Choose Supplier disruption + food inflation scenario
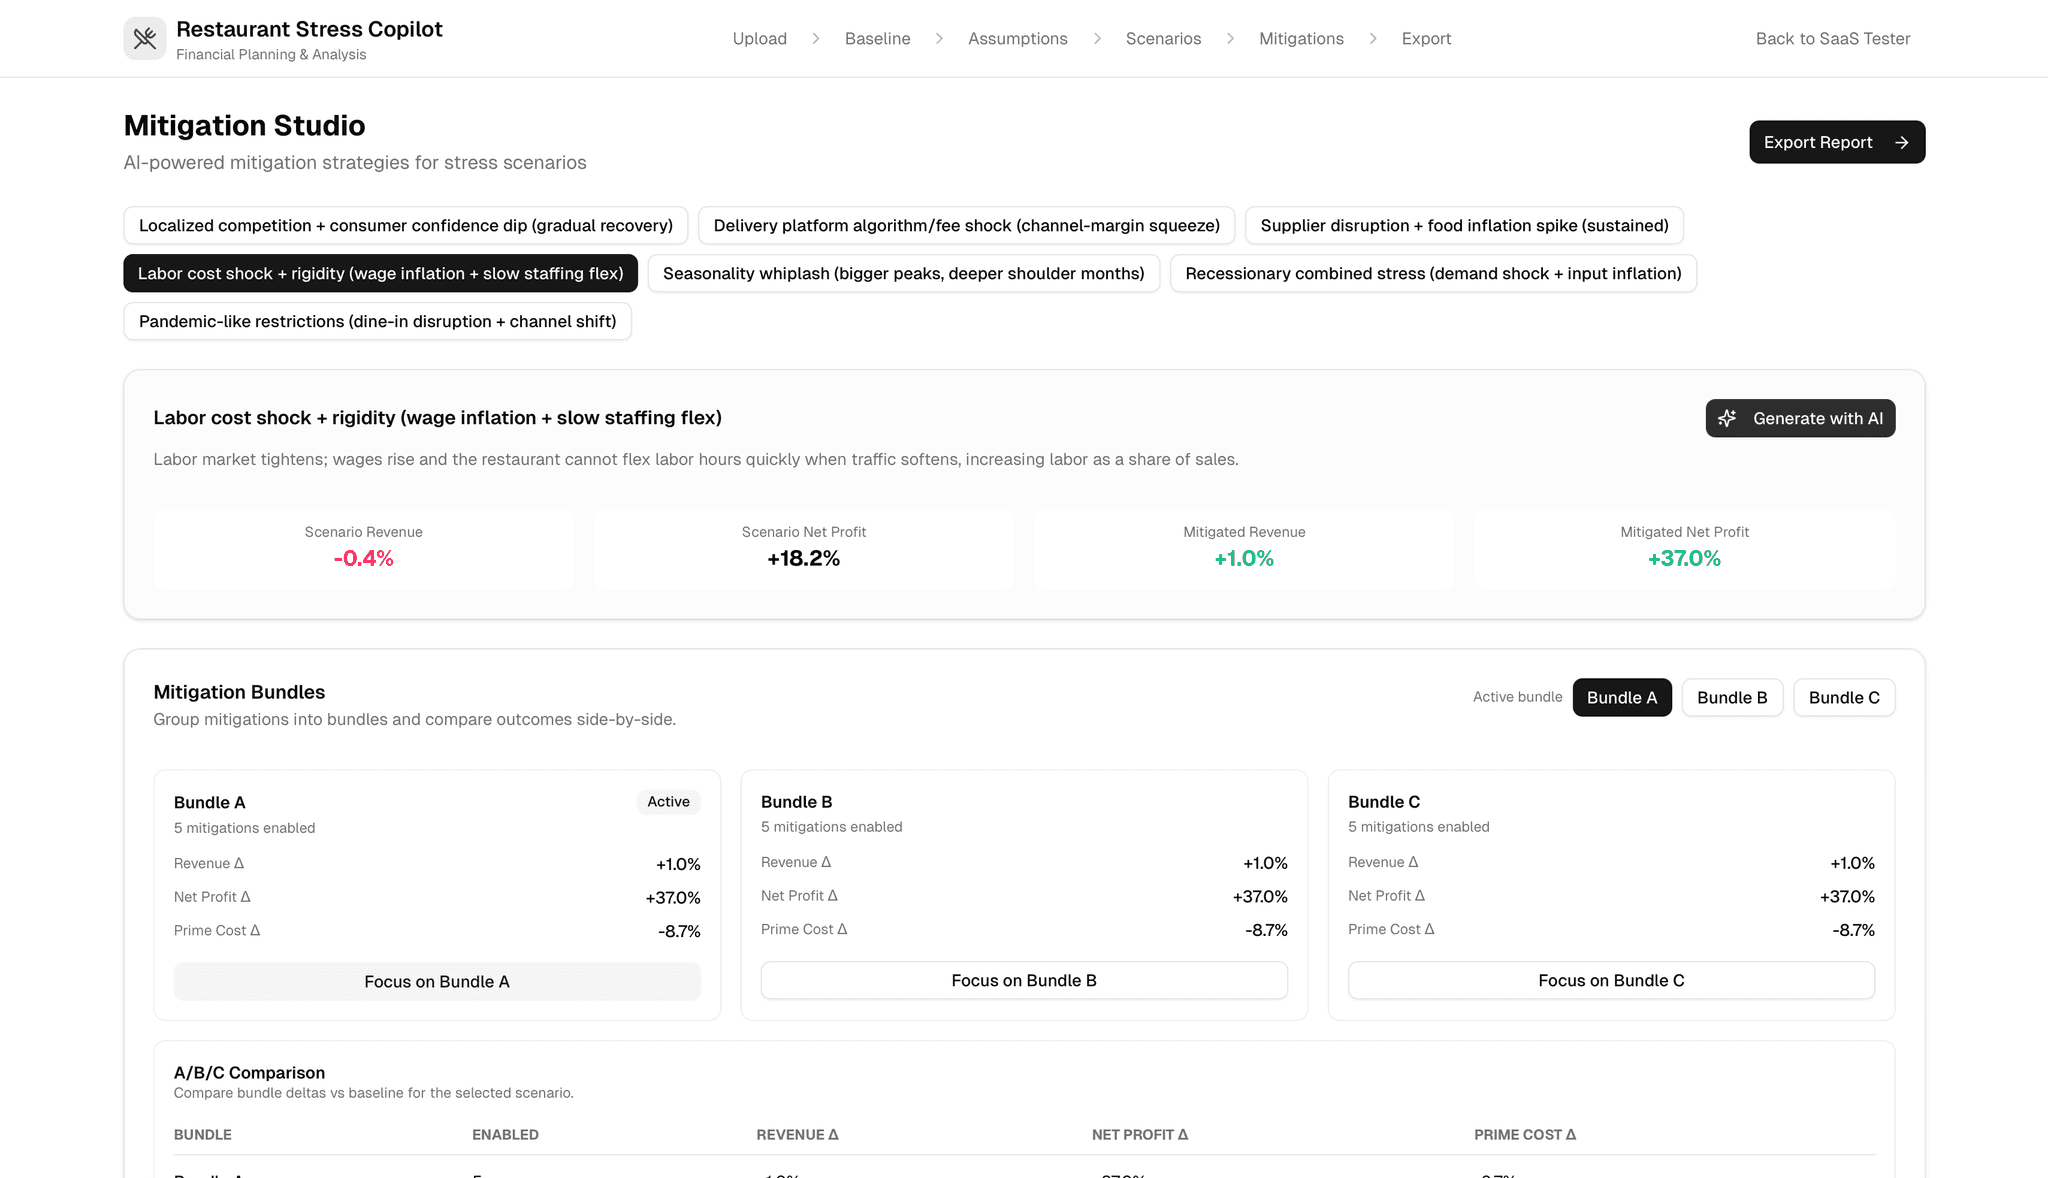Viewport: 2048px width, 1178px height. tap(1464, 226)
